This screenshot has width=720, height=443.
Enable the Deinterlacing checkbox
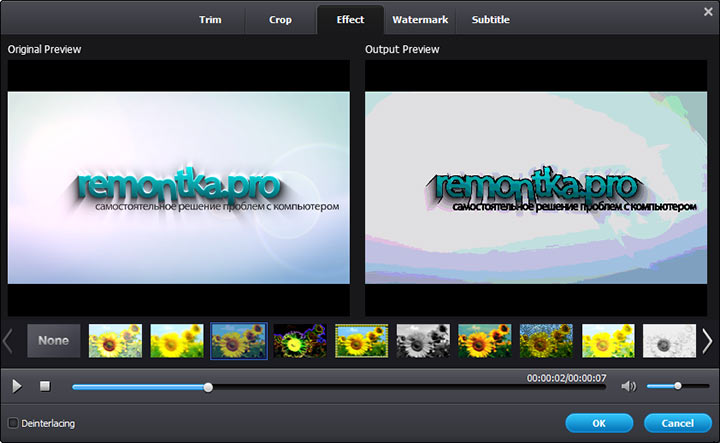13,423
